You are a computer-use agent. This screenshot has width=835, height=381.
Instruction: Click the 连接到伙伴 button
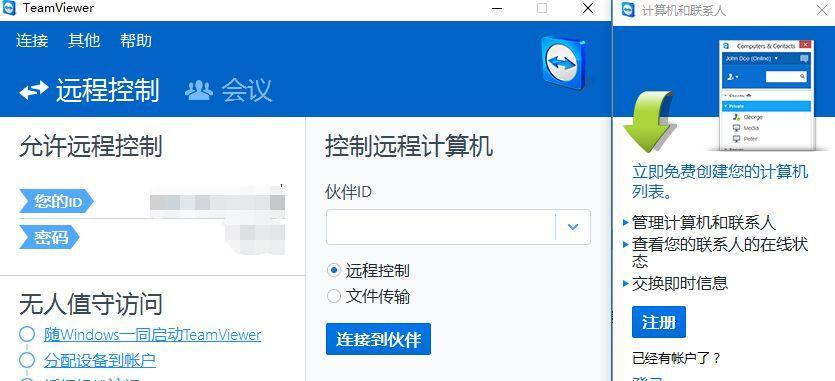[378, 339]
